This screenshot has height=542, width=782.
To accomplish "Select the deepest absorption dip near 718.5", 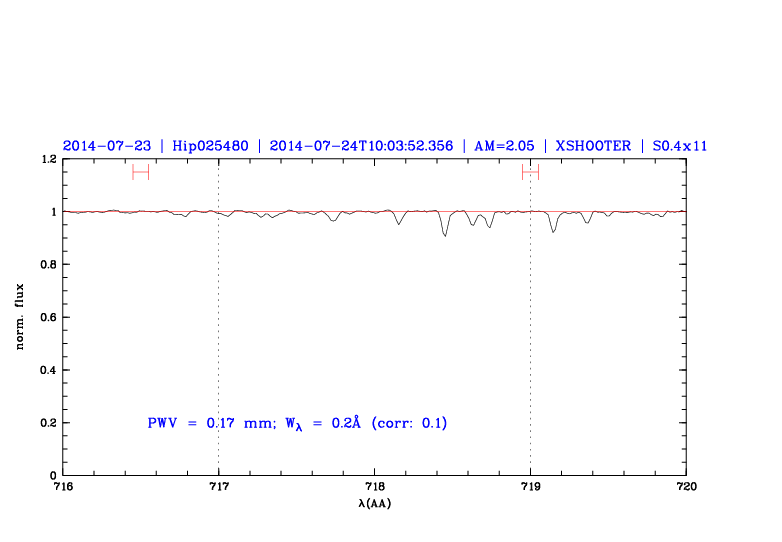I will click(x=445, y=234).
